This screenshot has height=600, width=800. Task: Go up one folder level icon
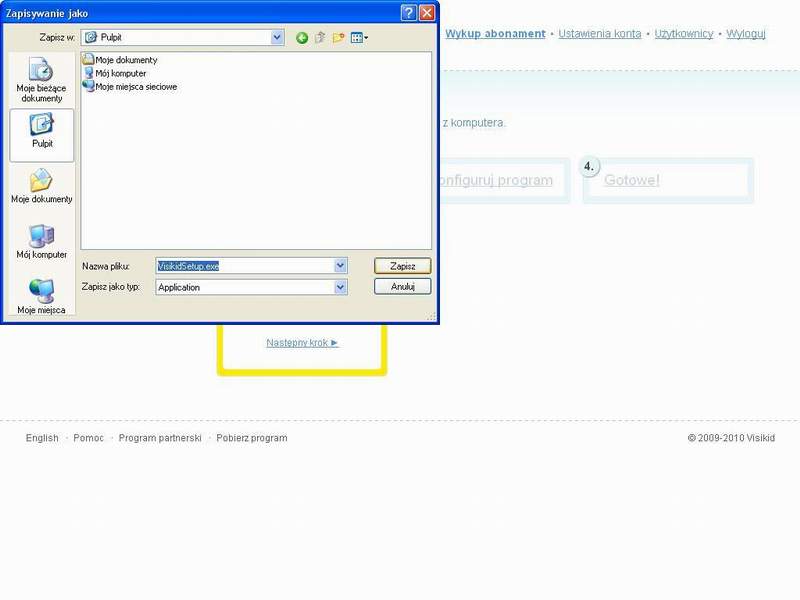[x=320, y=37]
